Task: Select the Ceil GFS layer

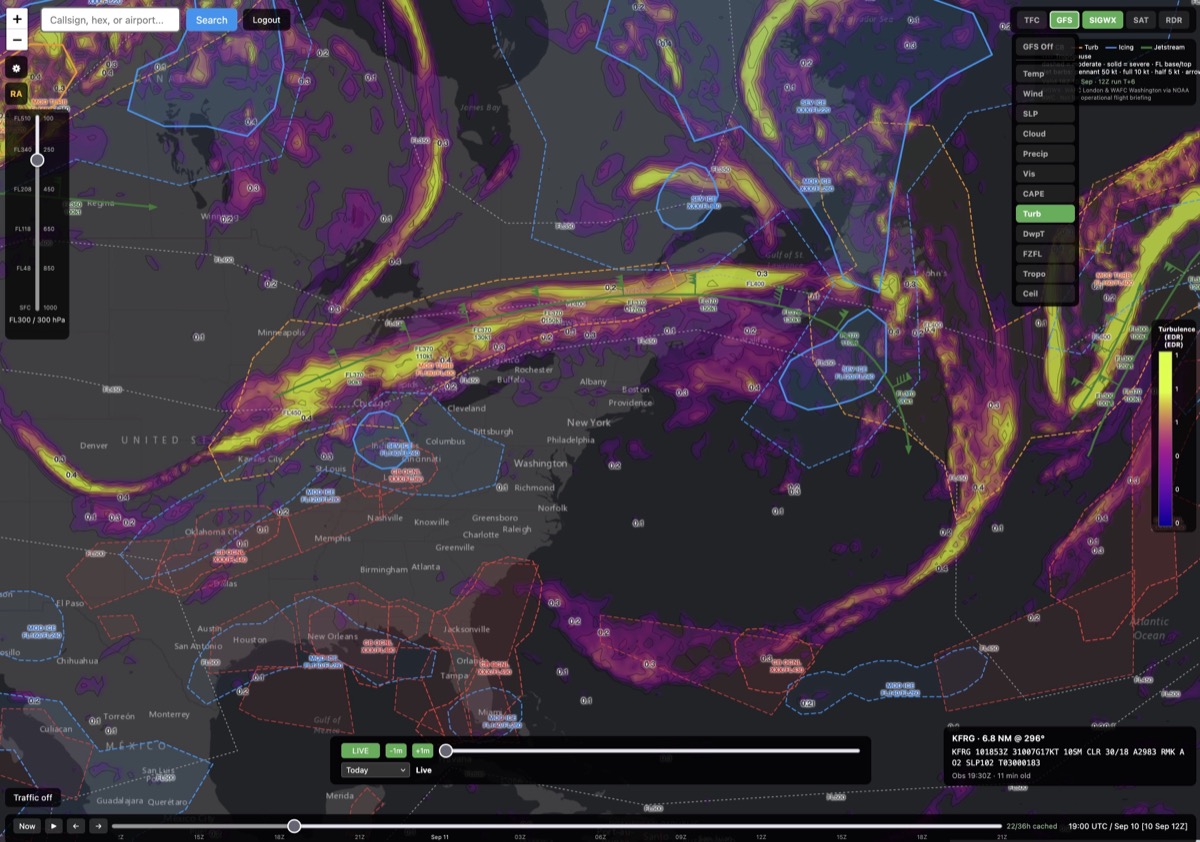Action: (1045, 294)
